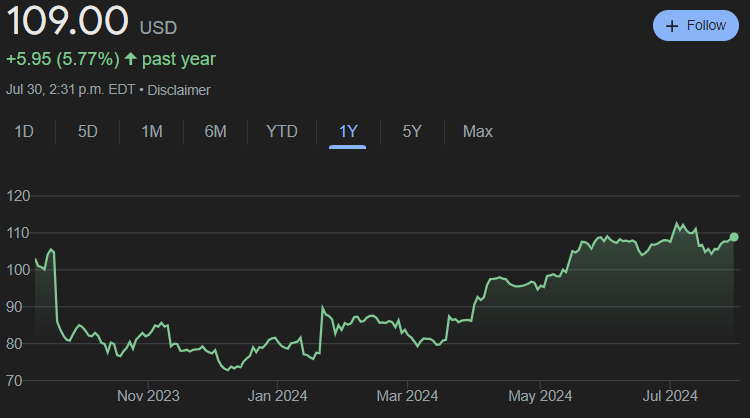
Task: Click the plus icon on Follow
Action: (x=672, y=25)
